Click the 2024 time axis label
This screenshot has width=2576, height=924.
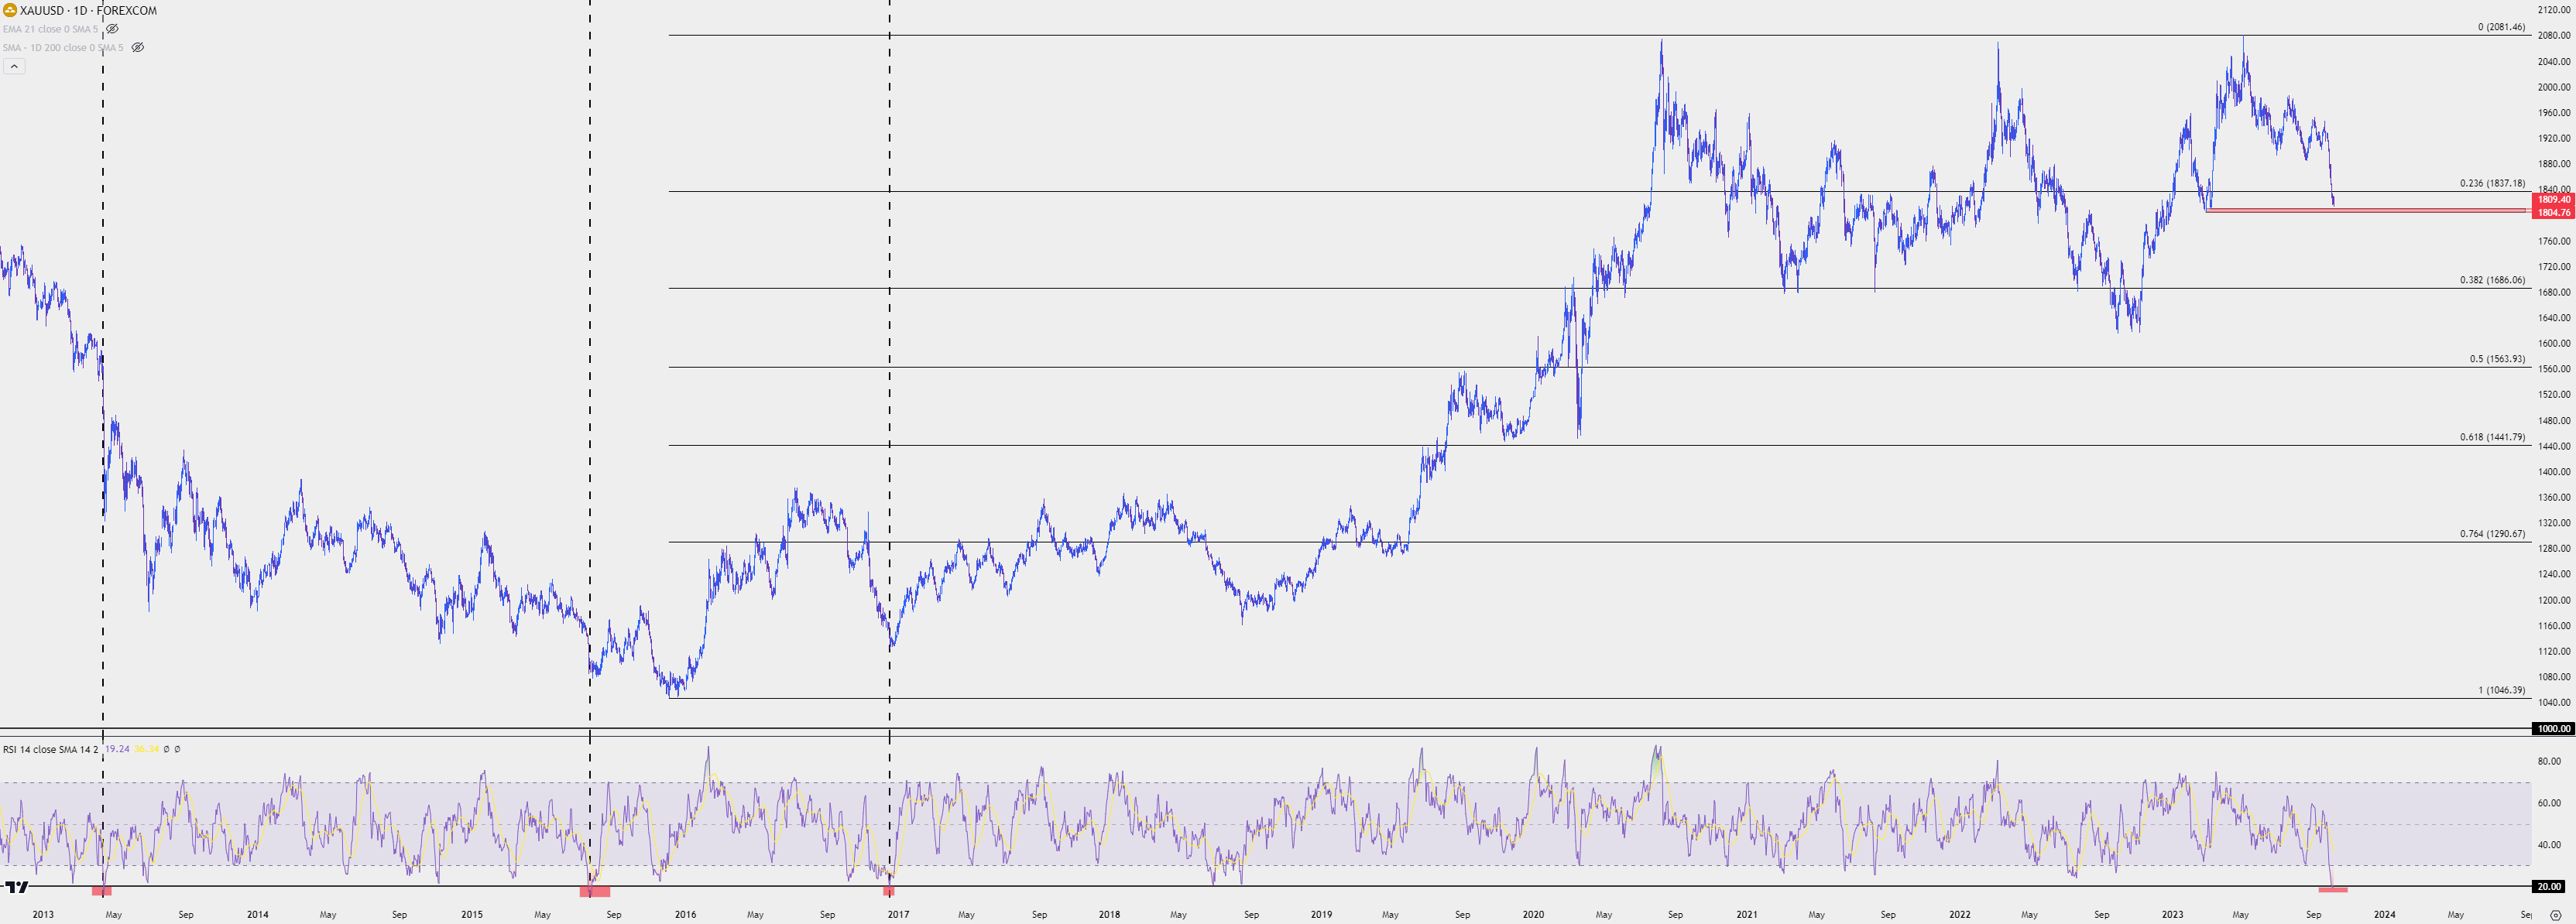coord(2384,914)
